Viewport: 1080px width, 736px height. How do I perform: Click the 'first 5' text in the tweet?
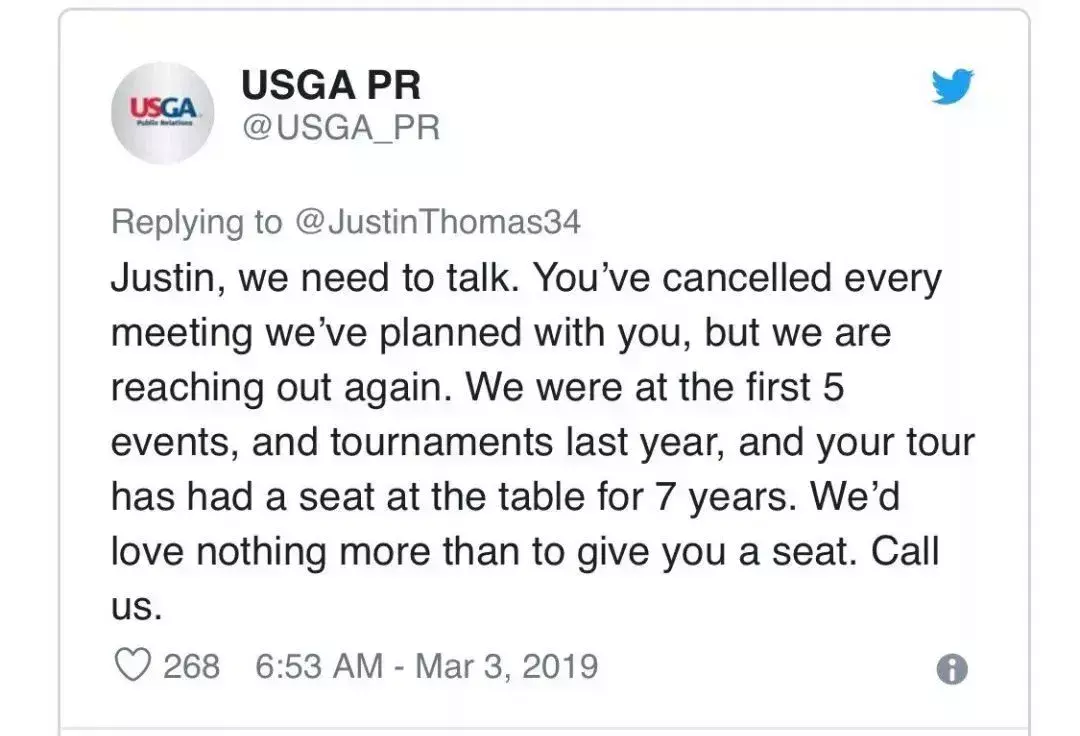pyautogui.click(x=795, y=387)
